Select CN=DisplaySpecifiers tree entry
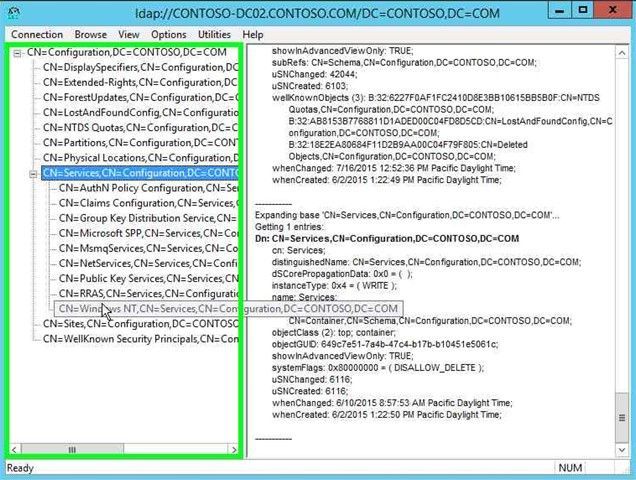 (140, 67)
